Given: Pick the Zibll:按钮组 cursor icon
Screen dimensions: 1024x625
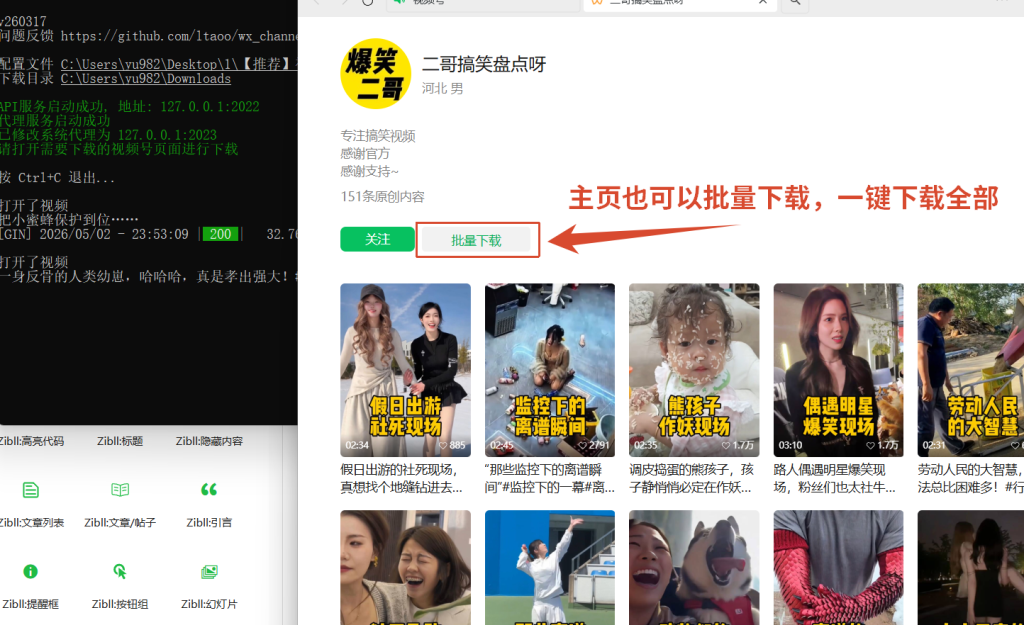Looking at the screenshot, I should point(120,571).
